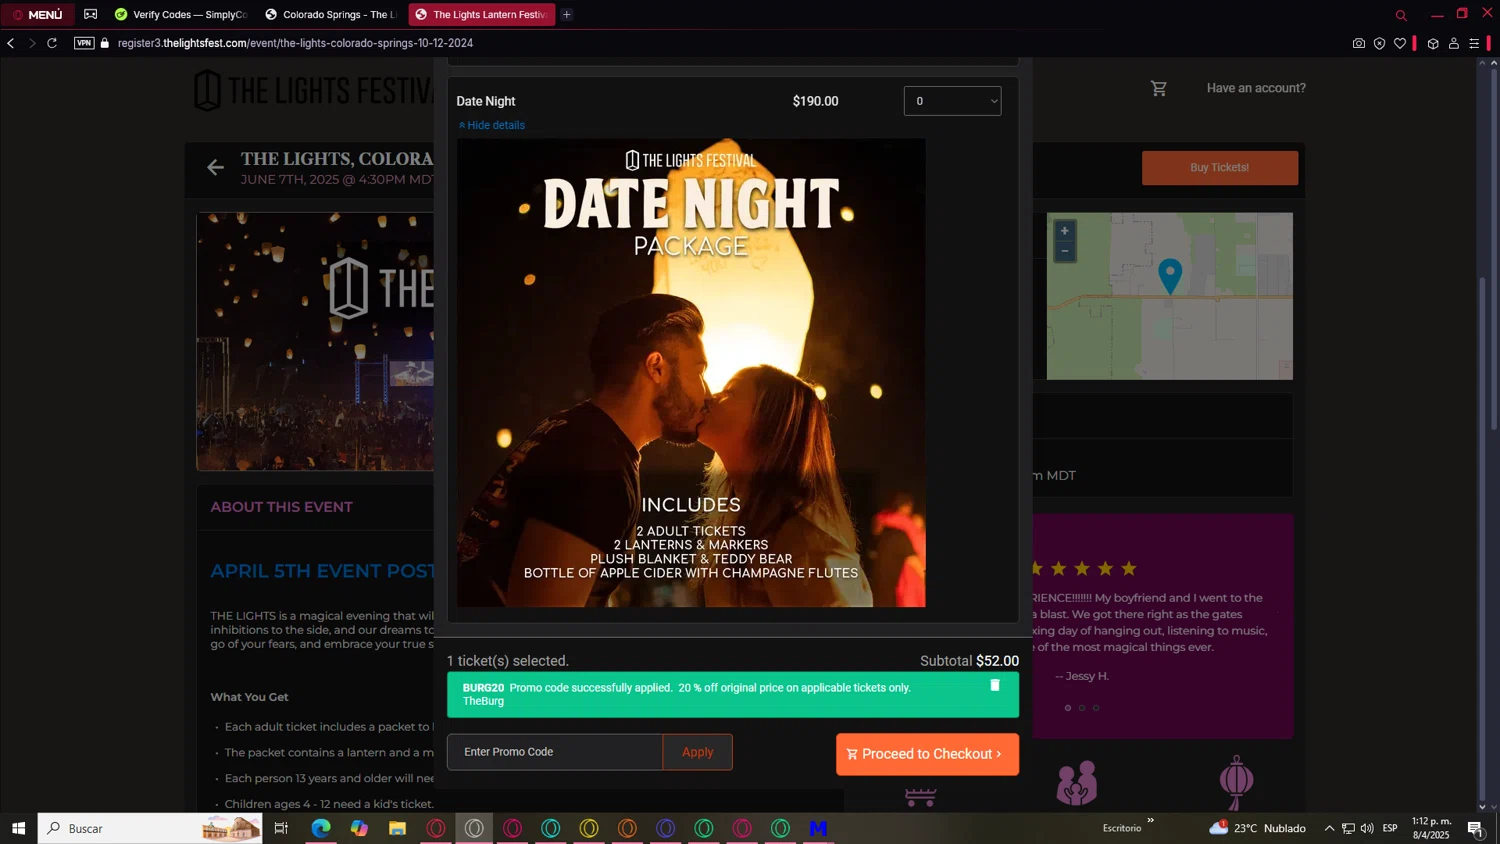Launch Microsoft Edge from the taskbar
Image resolution: width=1500 pixels, height=844 pixels.
pos(320,828)
